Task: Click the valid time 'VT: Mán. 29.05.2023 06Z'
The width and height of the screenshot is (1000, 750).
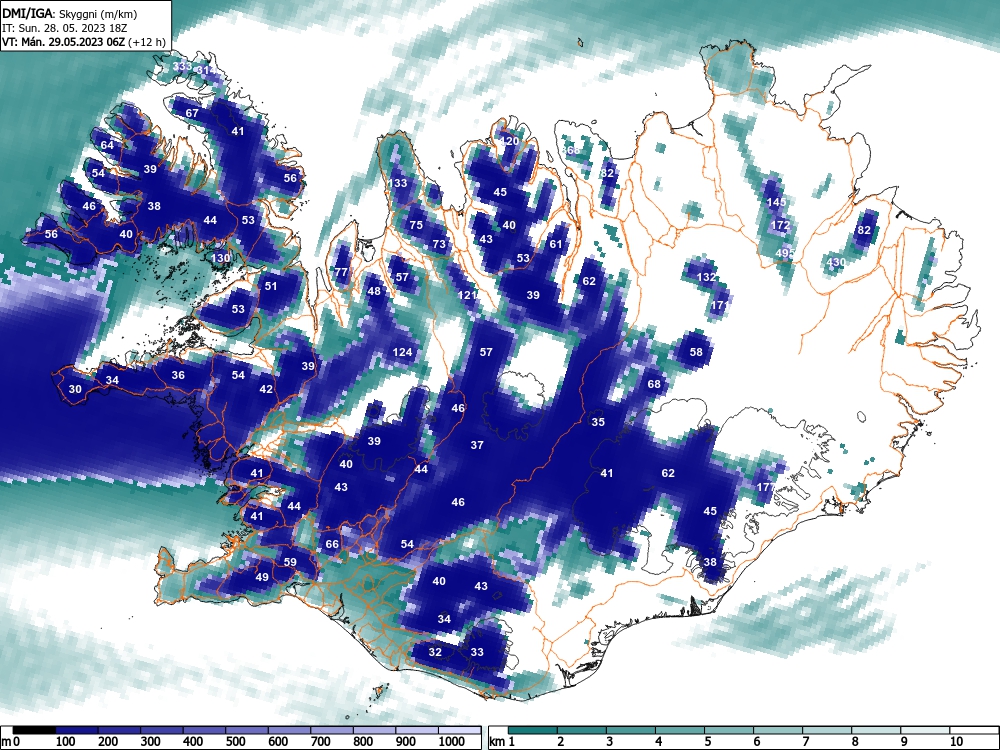Action: click(x=64, y=43)
